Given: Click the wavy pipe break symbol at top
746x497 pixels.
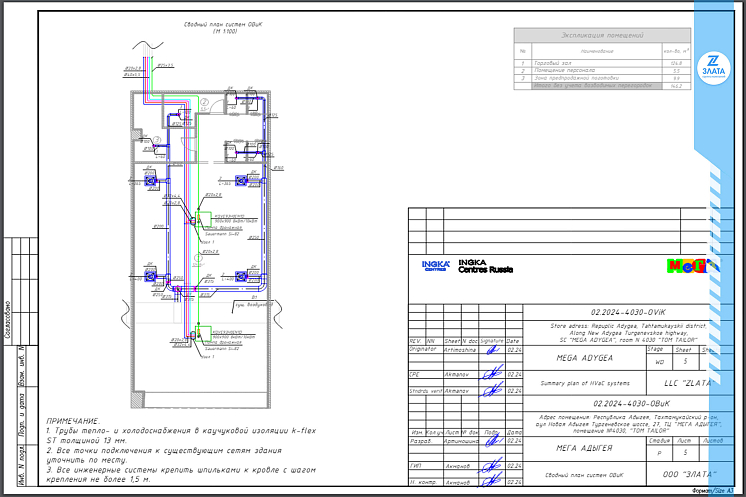Looking at the screenshot, I should (146, 44).
